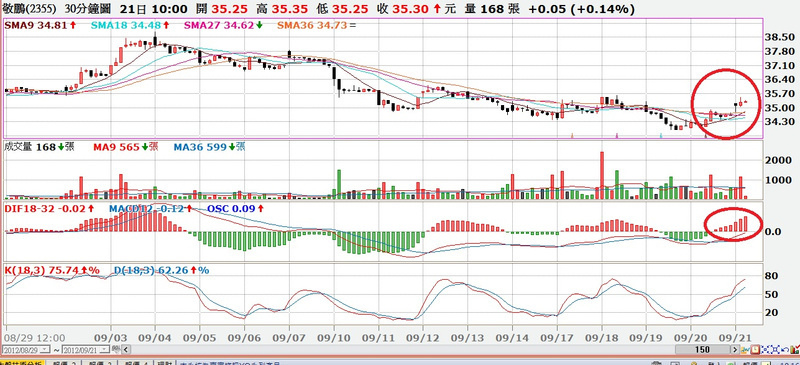Click the volume MA36 599 label
This screenshot has width=800, height=365.
point(209,147)
